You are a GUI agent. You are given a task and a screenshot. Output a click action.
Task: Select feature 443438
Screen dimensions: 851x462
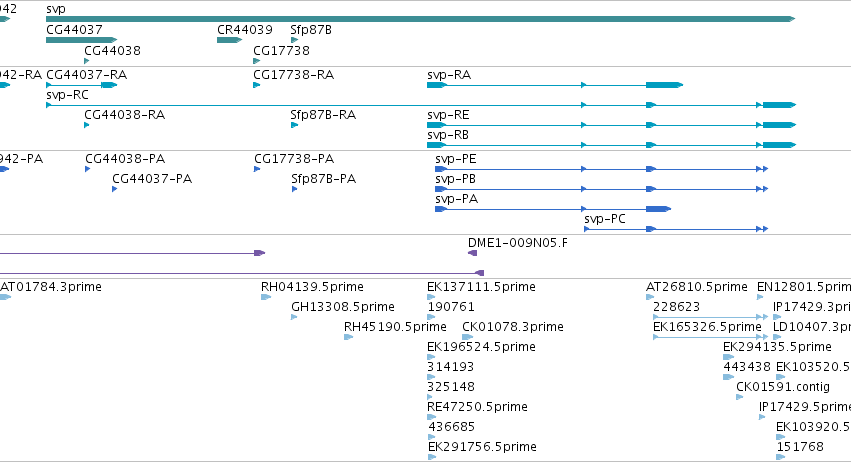point(747,368)
